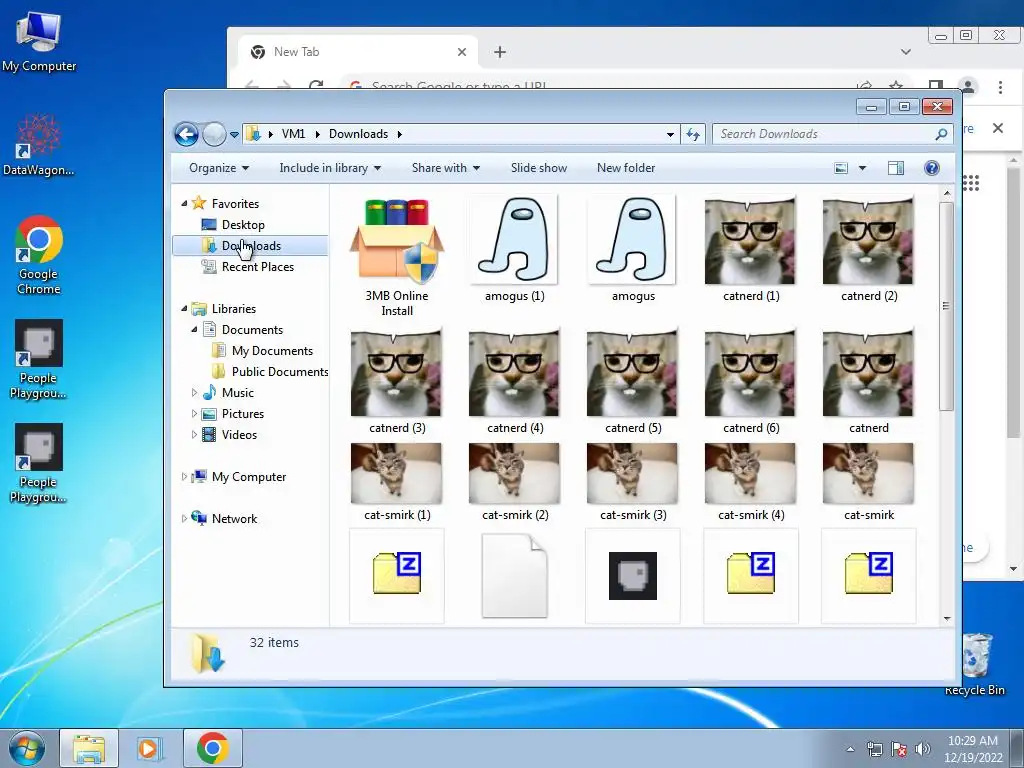
Task: Click the Forward arrow in Explorer
Action: [x=214, y=135]
